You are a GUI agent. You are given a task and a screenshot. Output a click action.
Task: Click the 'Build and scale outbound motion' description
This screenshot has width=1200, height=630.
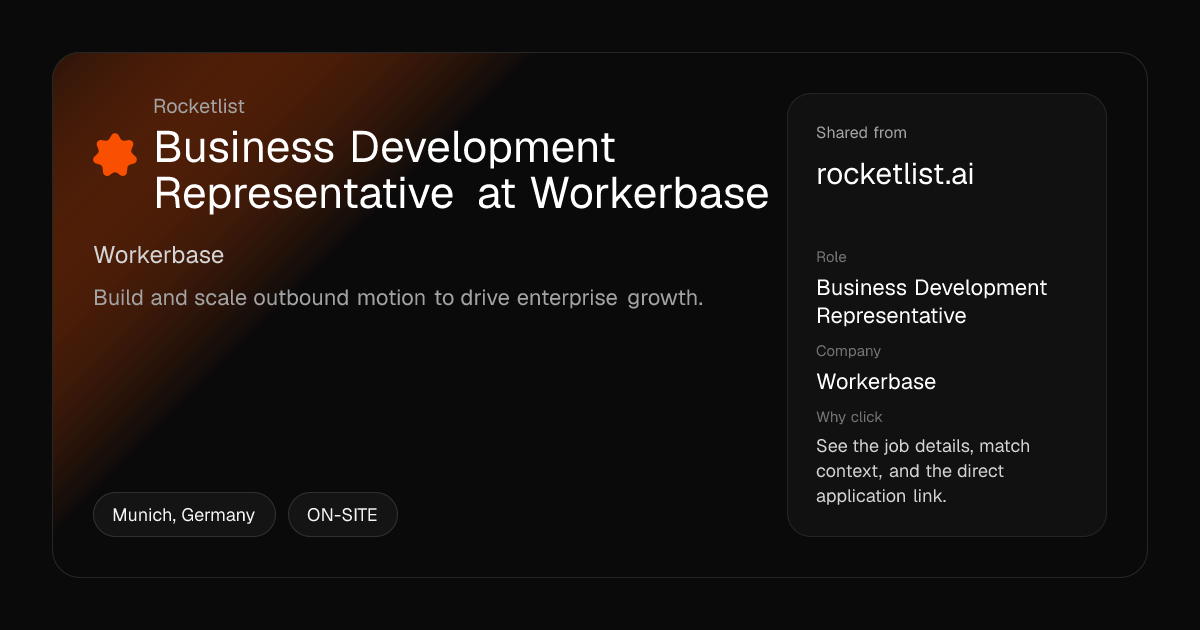(398, 298)
